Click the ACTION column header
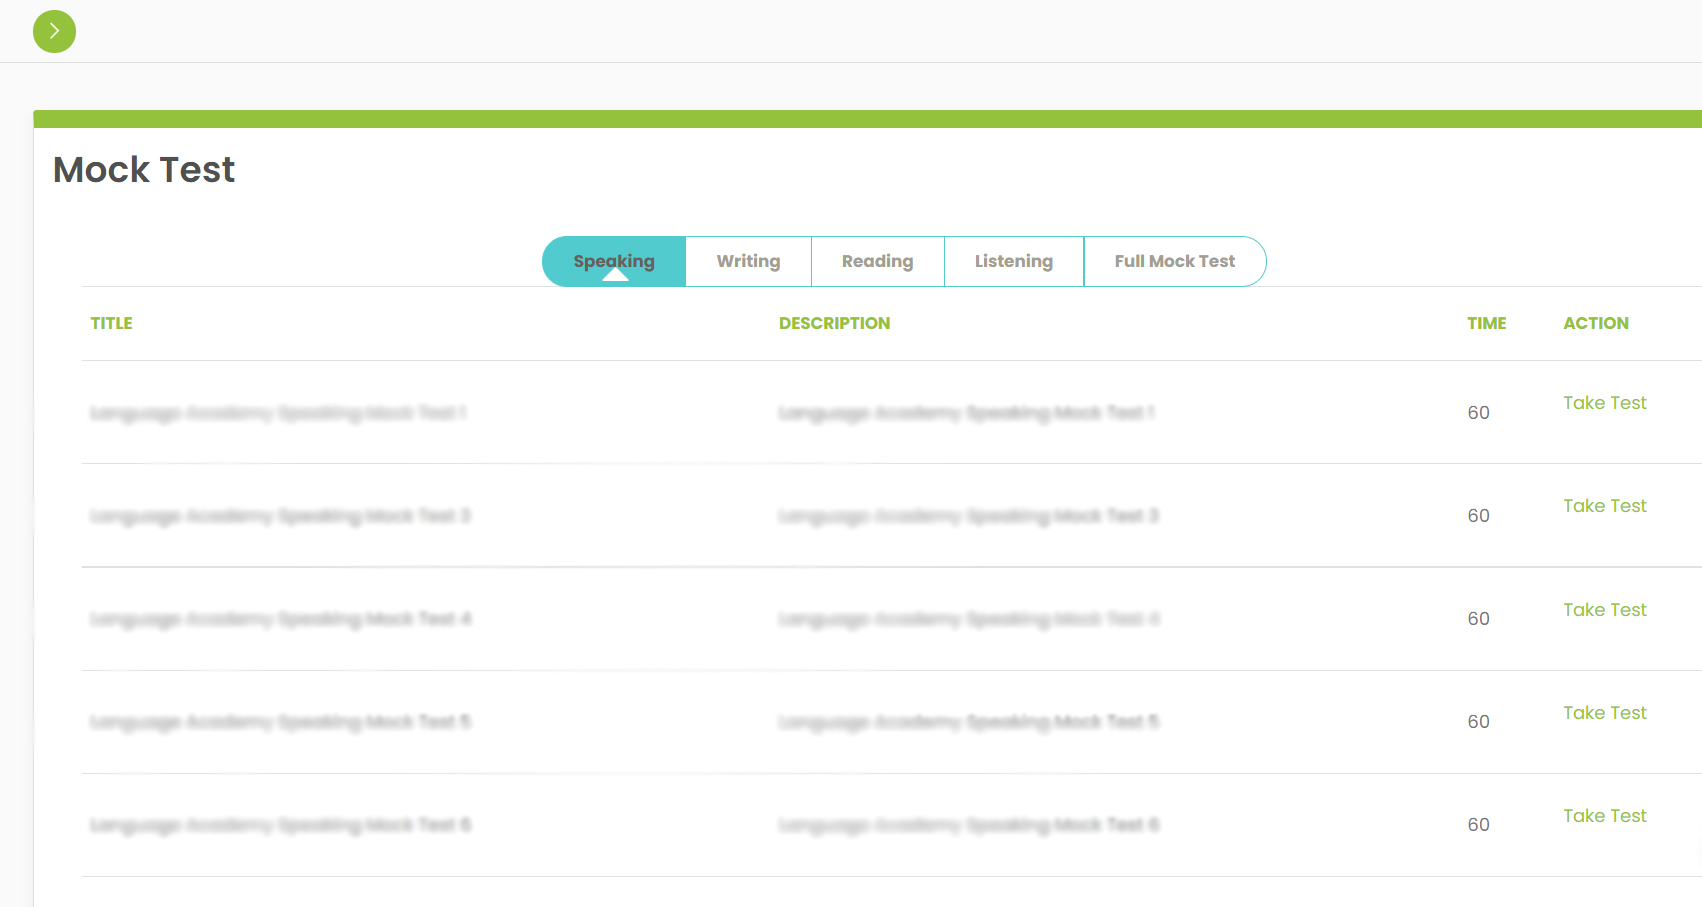 click(1596, 323)
